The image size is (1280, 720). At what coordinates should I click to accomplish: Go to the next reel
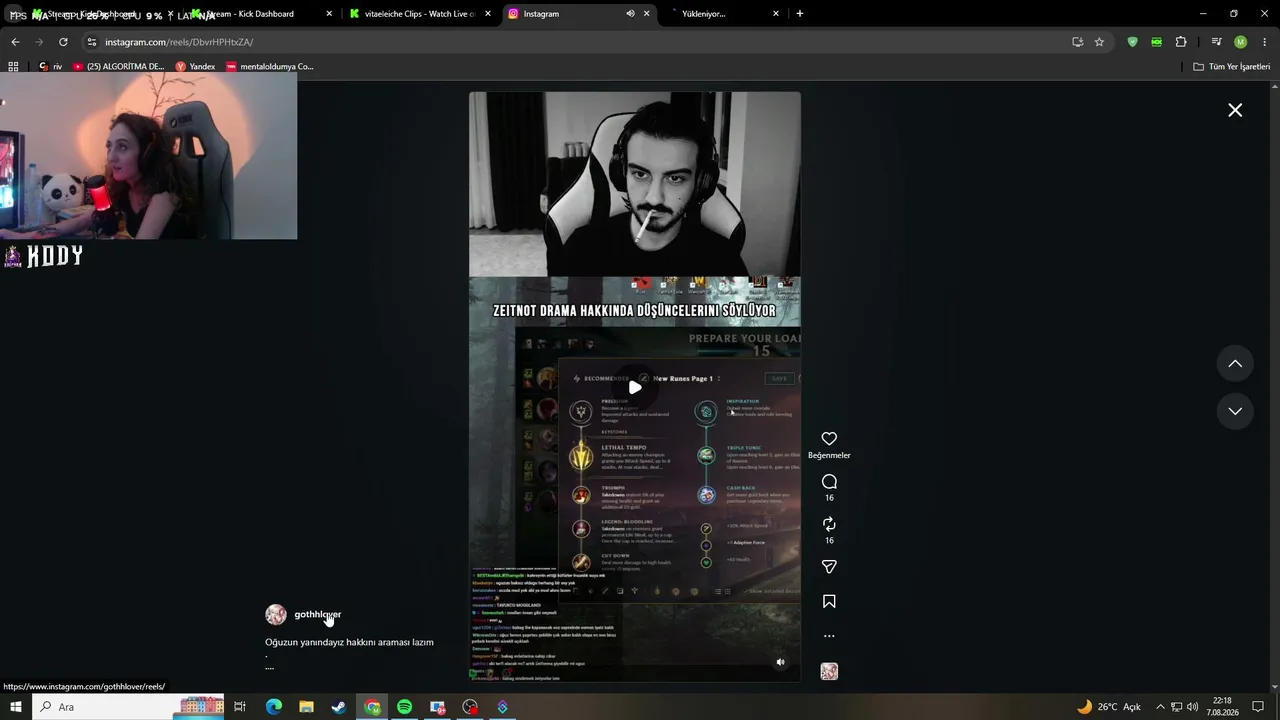click(x=1235, y=411)
